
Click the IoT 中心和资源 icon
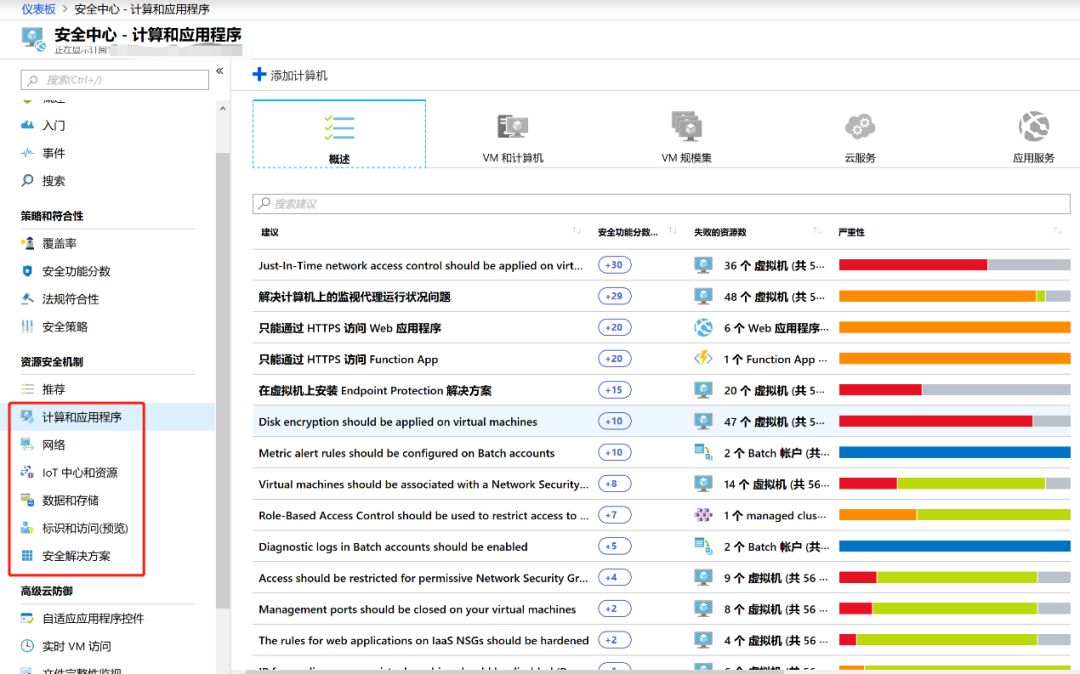tap(28, 472)
